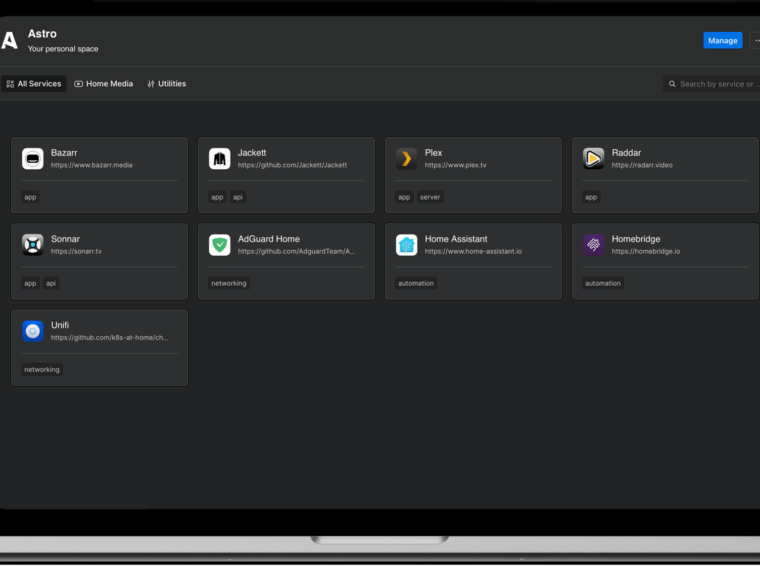Open the AdGuard Home shield icon
The width and height of the screenshot is (760, 567).
pyautogui.click(x=220, y=245)
